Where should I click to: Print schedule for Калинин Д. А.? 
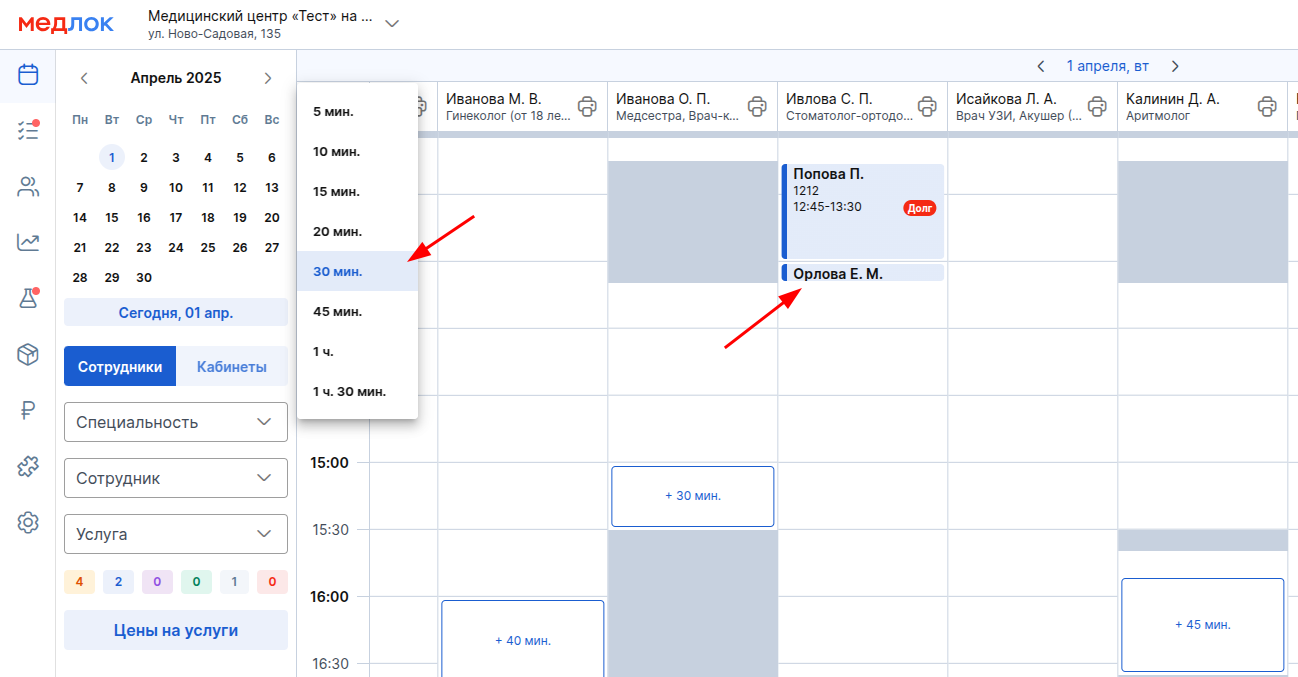(1268, 105)
